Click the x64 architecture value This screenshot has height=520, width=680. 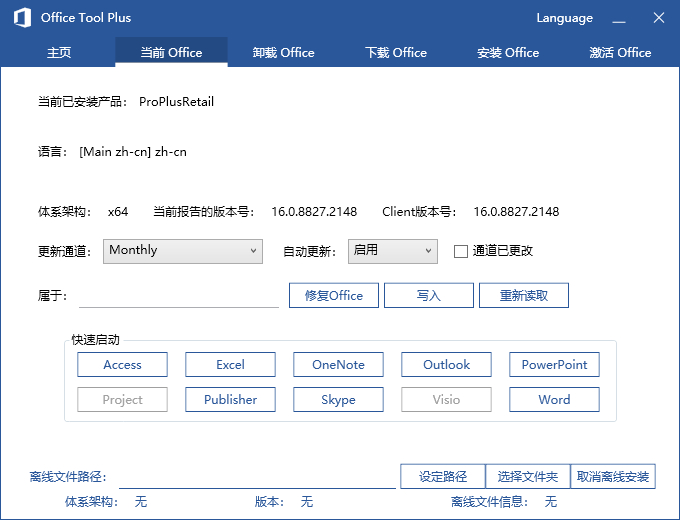[118, 212]
